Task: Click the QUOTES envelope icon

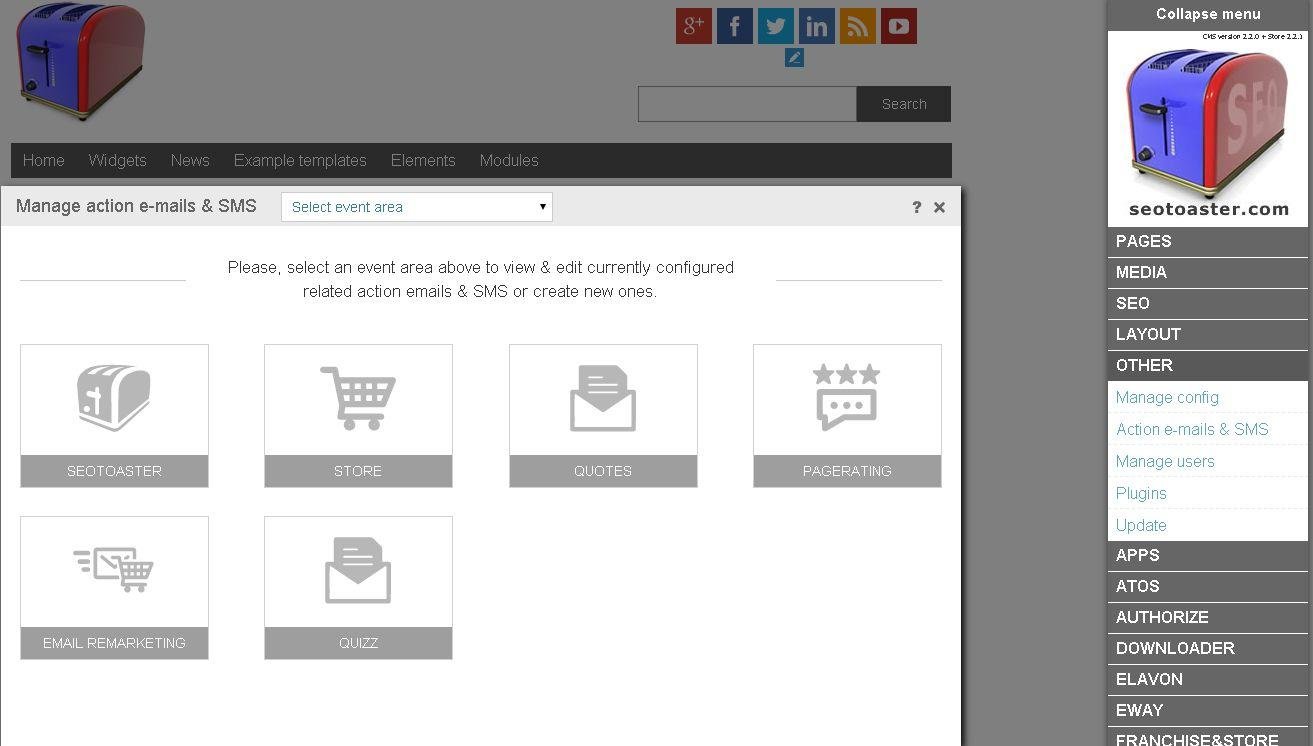Action: pyautogui.click(x=603, y=398)
